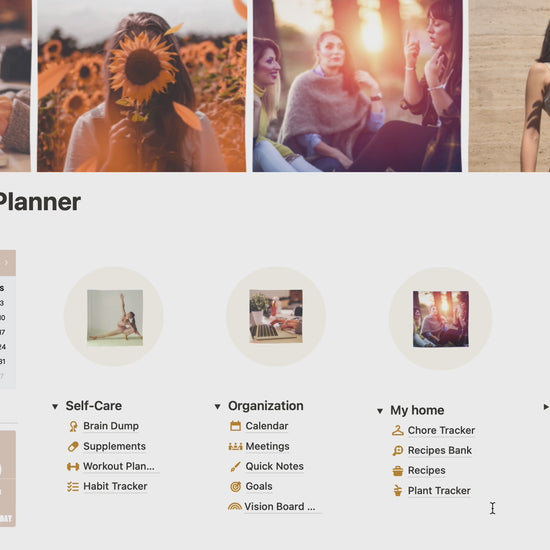Click the Goals target icon

point(236,487)
